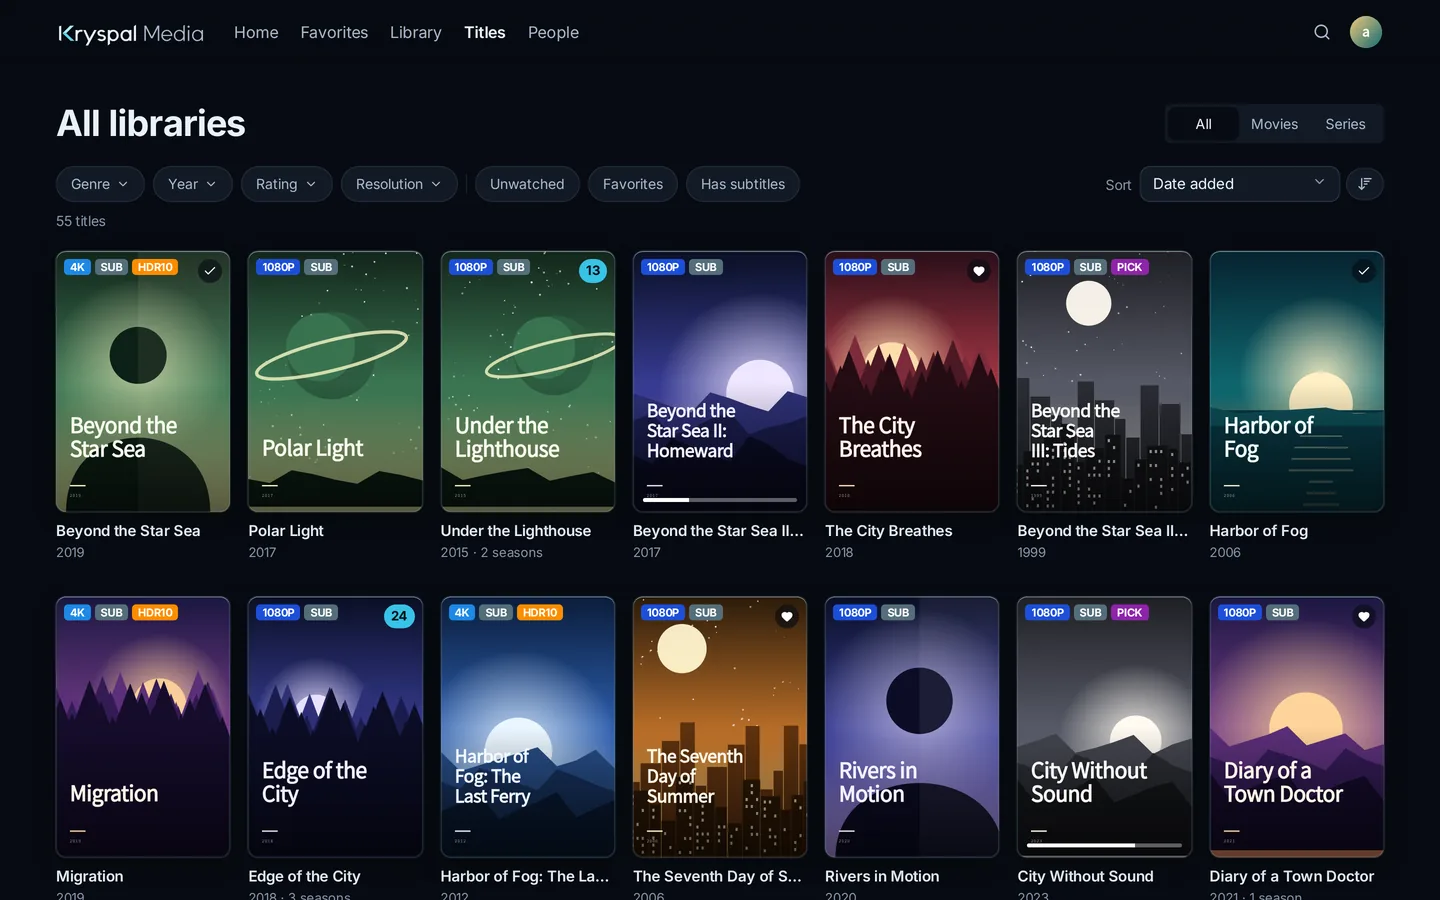Toggle the Favorites filter chip
This screenshot has width=1440, height=900.
point(633,184)
